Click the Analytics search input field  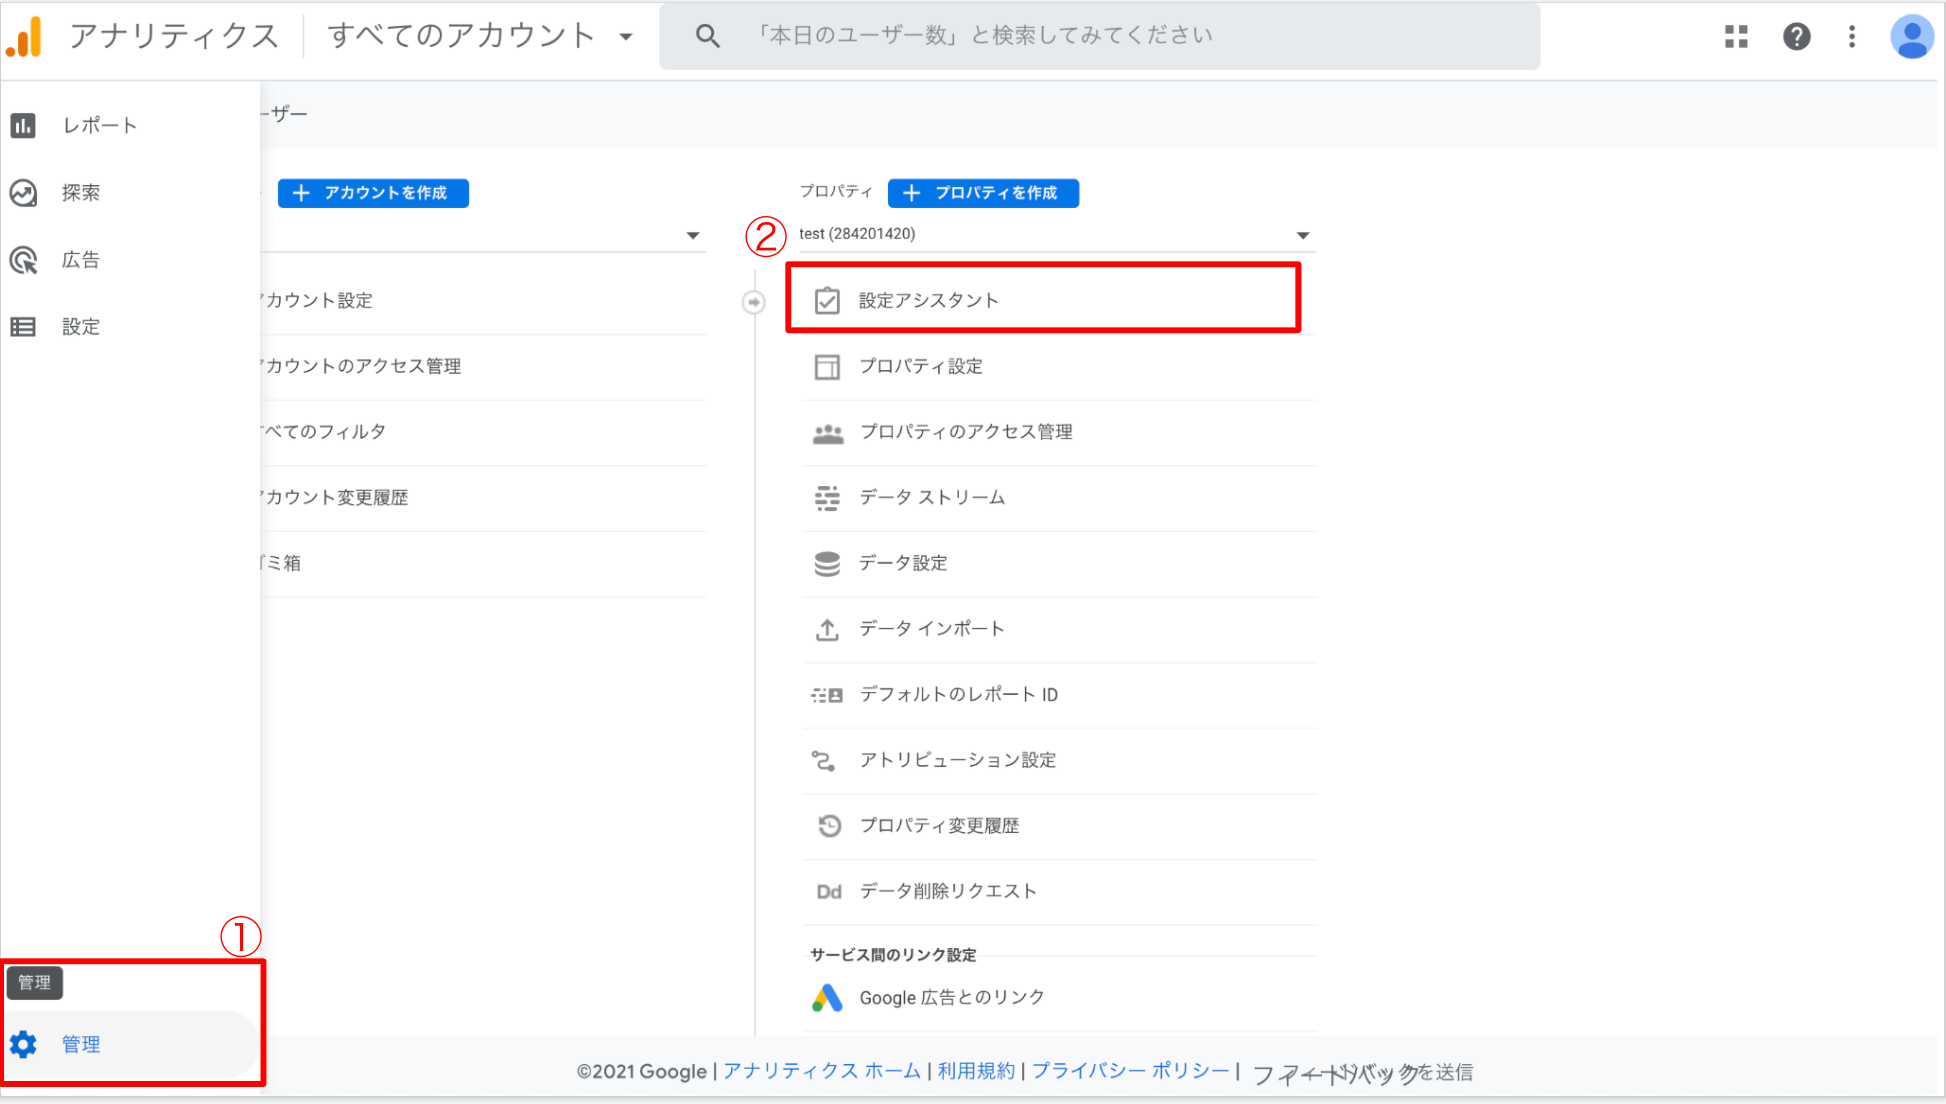pos(1100,36)
